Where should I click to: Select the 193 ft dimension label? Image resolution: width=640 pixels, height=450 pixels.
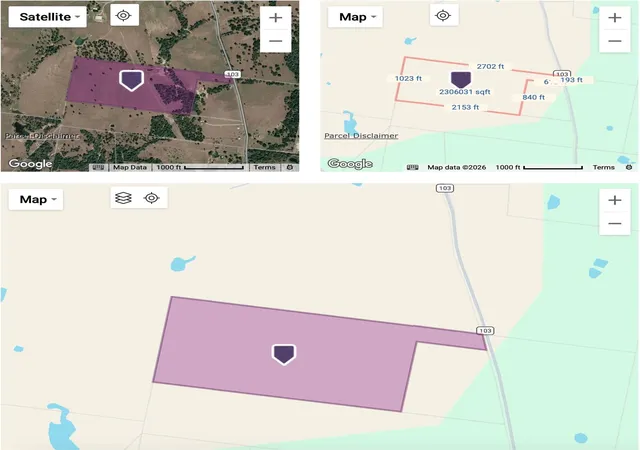coord(571,80)
